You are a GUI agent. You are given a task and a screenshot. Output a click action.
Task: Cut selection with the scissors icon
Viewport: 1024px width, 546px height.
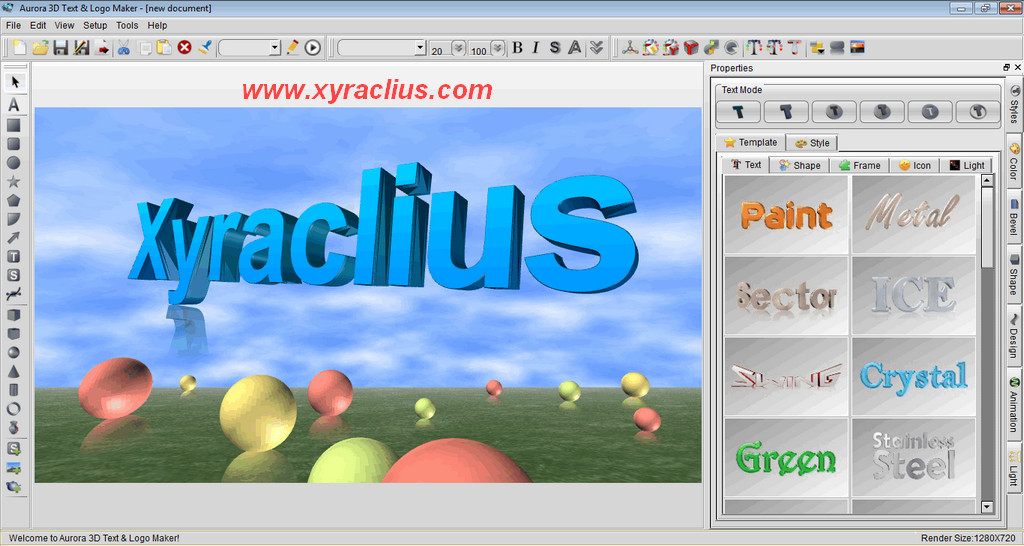123,48
